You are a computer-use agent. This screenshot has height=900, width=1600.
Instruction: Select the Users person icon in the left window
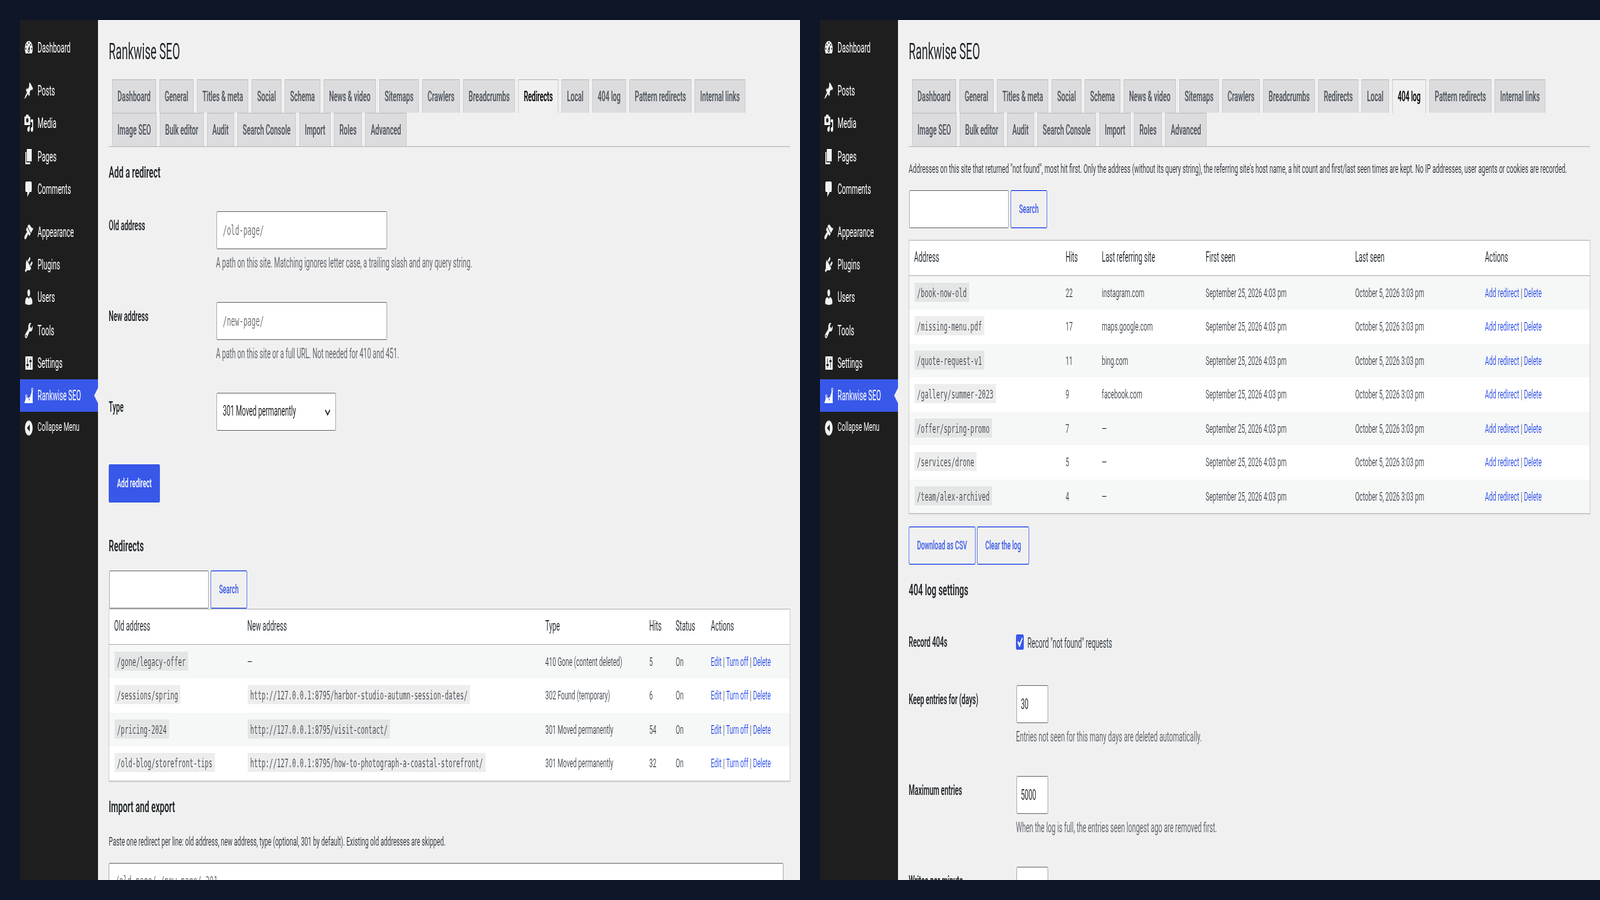pos(29,298)
